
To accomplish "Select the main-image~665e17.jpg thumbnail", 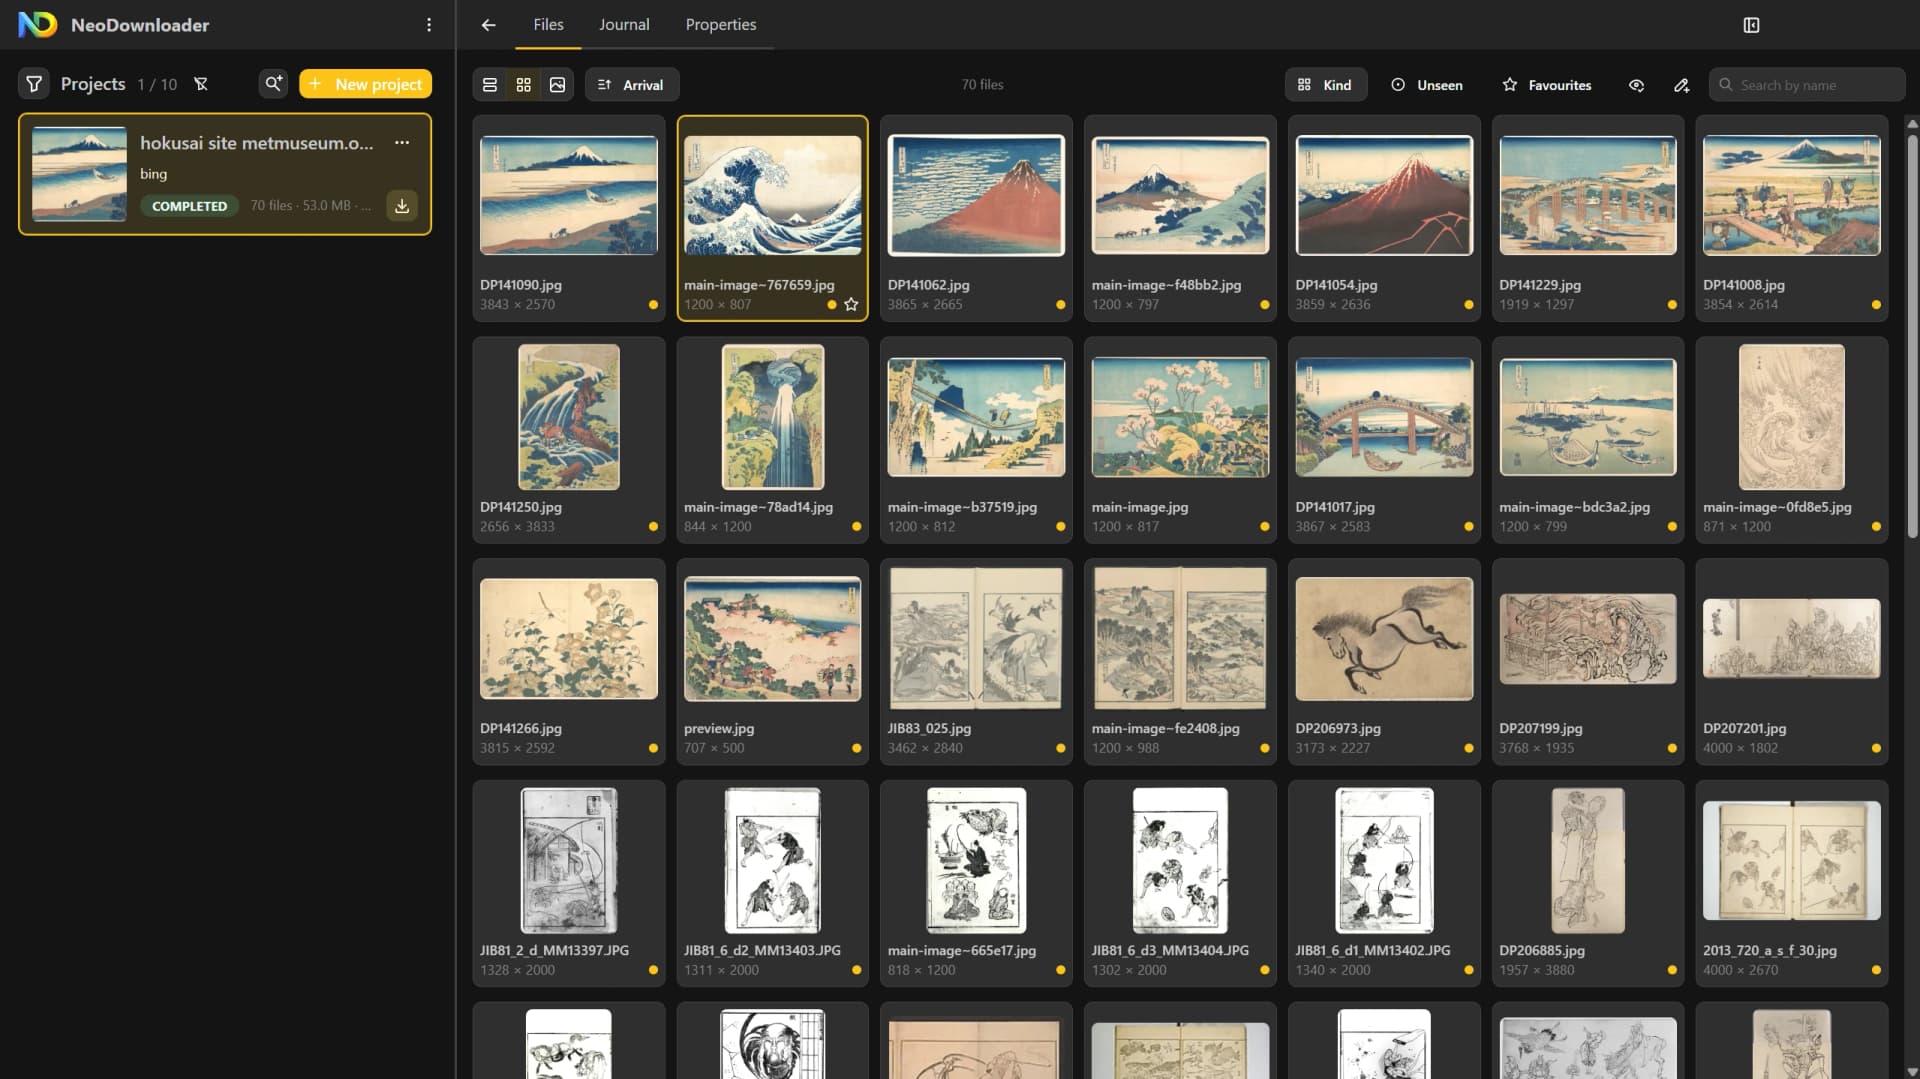I will 976,861.
